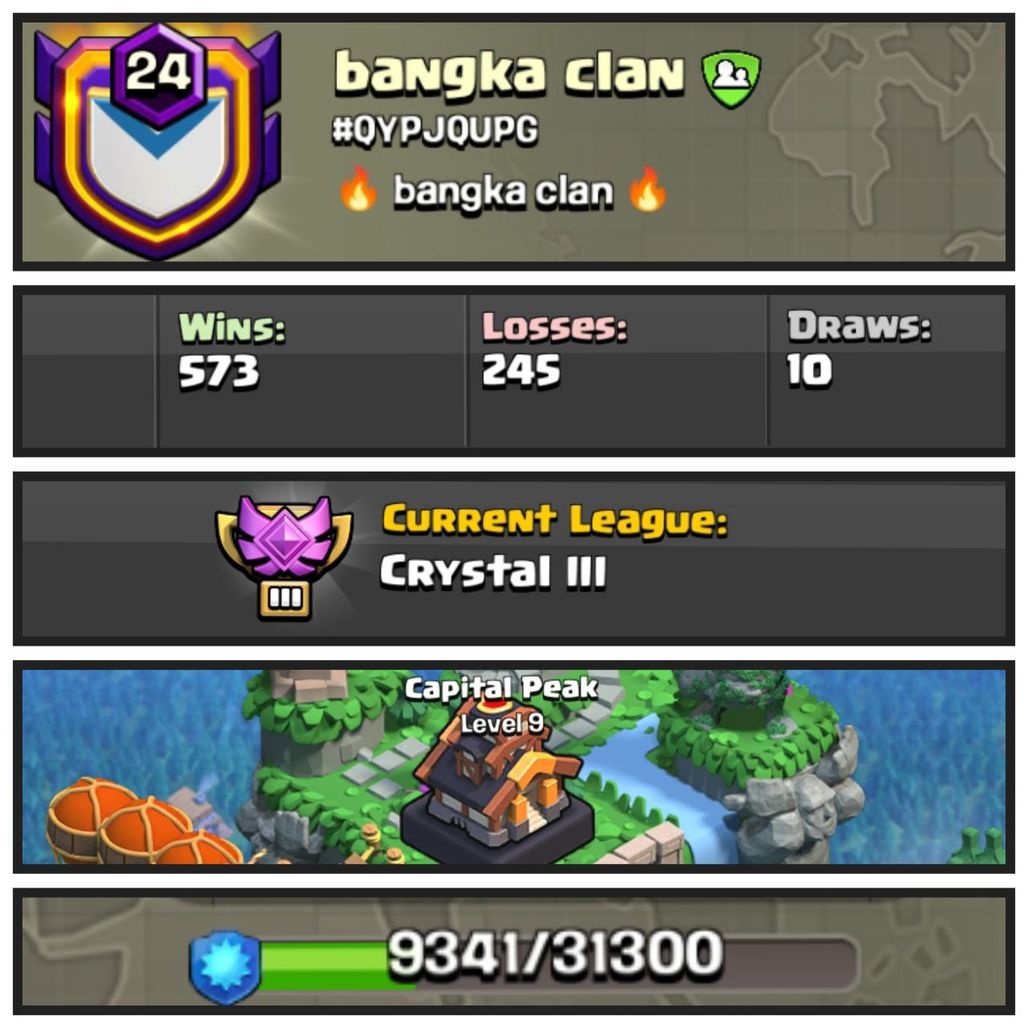Tap the league tier III plaque
Image resolution: width=1028 pixels, height=1028 pixels.
tap(285, 599)
